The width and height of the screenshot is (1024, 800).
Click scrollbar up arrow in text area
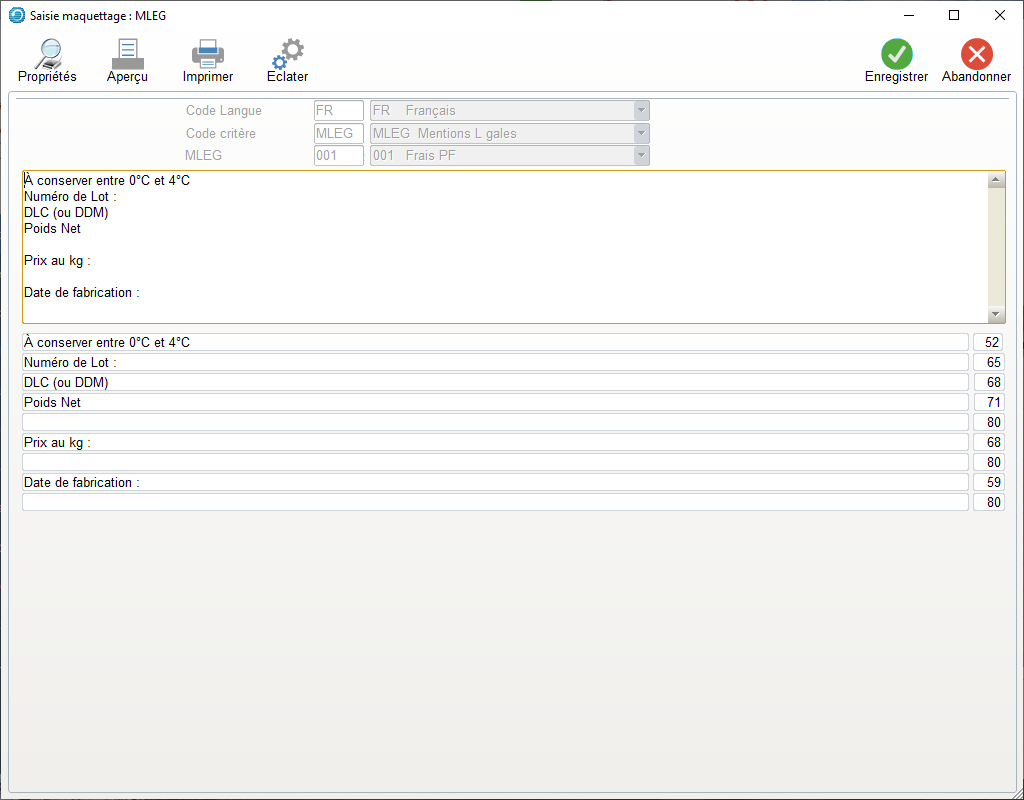tap(996, 181)
